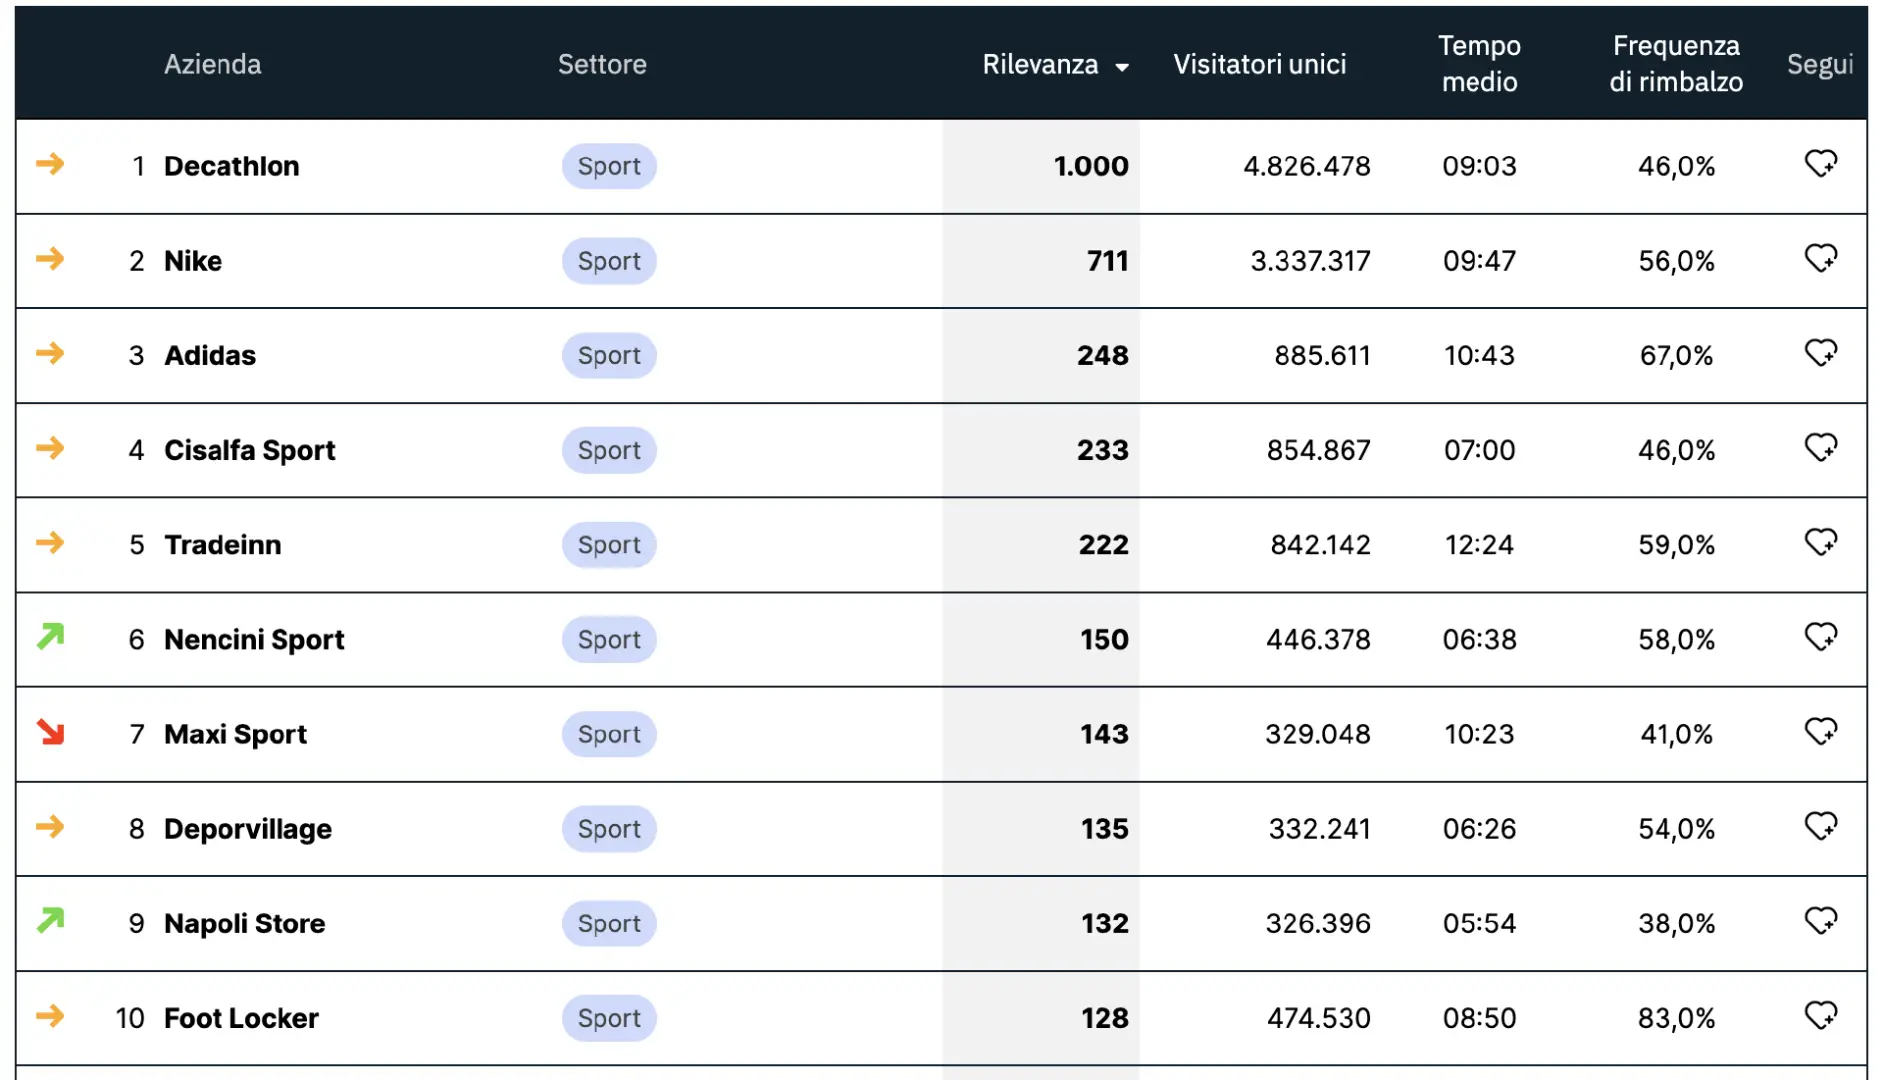
Task: Open the Nike company link
Action: 193,261
